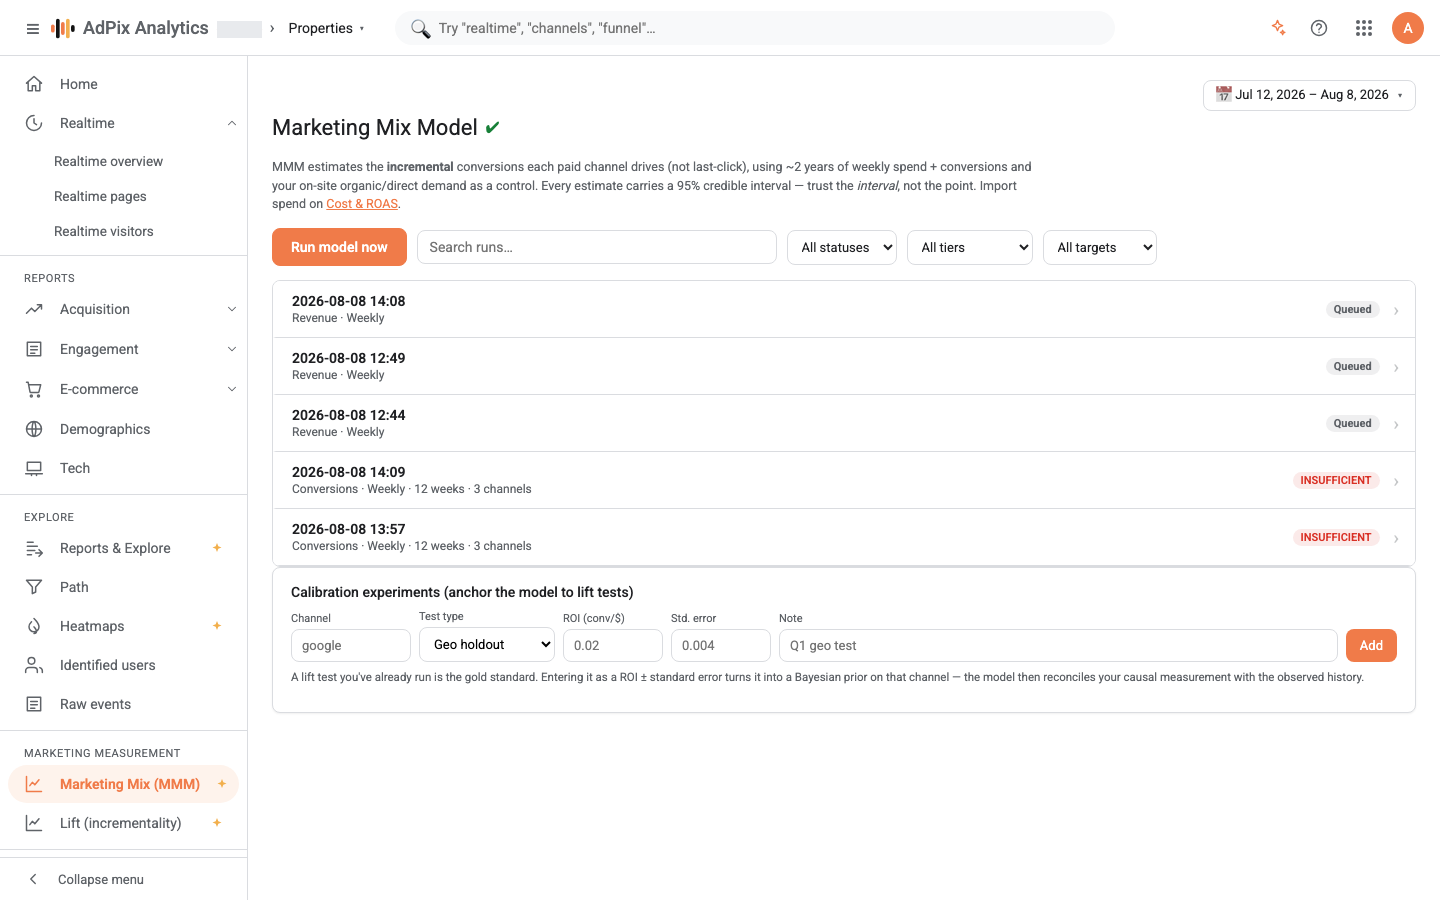The height and width of the screenshot is (900, 1440).
Task: Click the Search runs field
Action: (x=597, y=247)
